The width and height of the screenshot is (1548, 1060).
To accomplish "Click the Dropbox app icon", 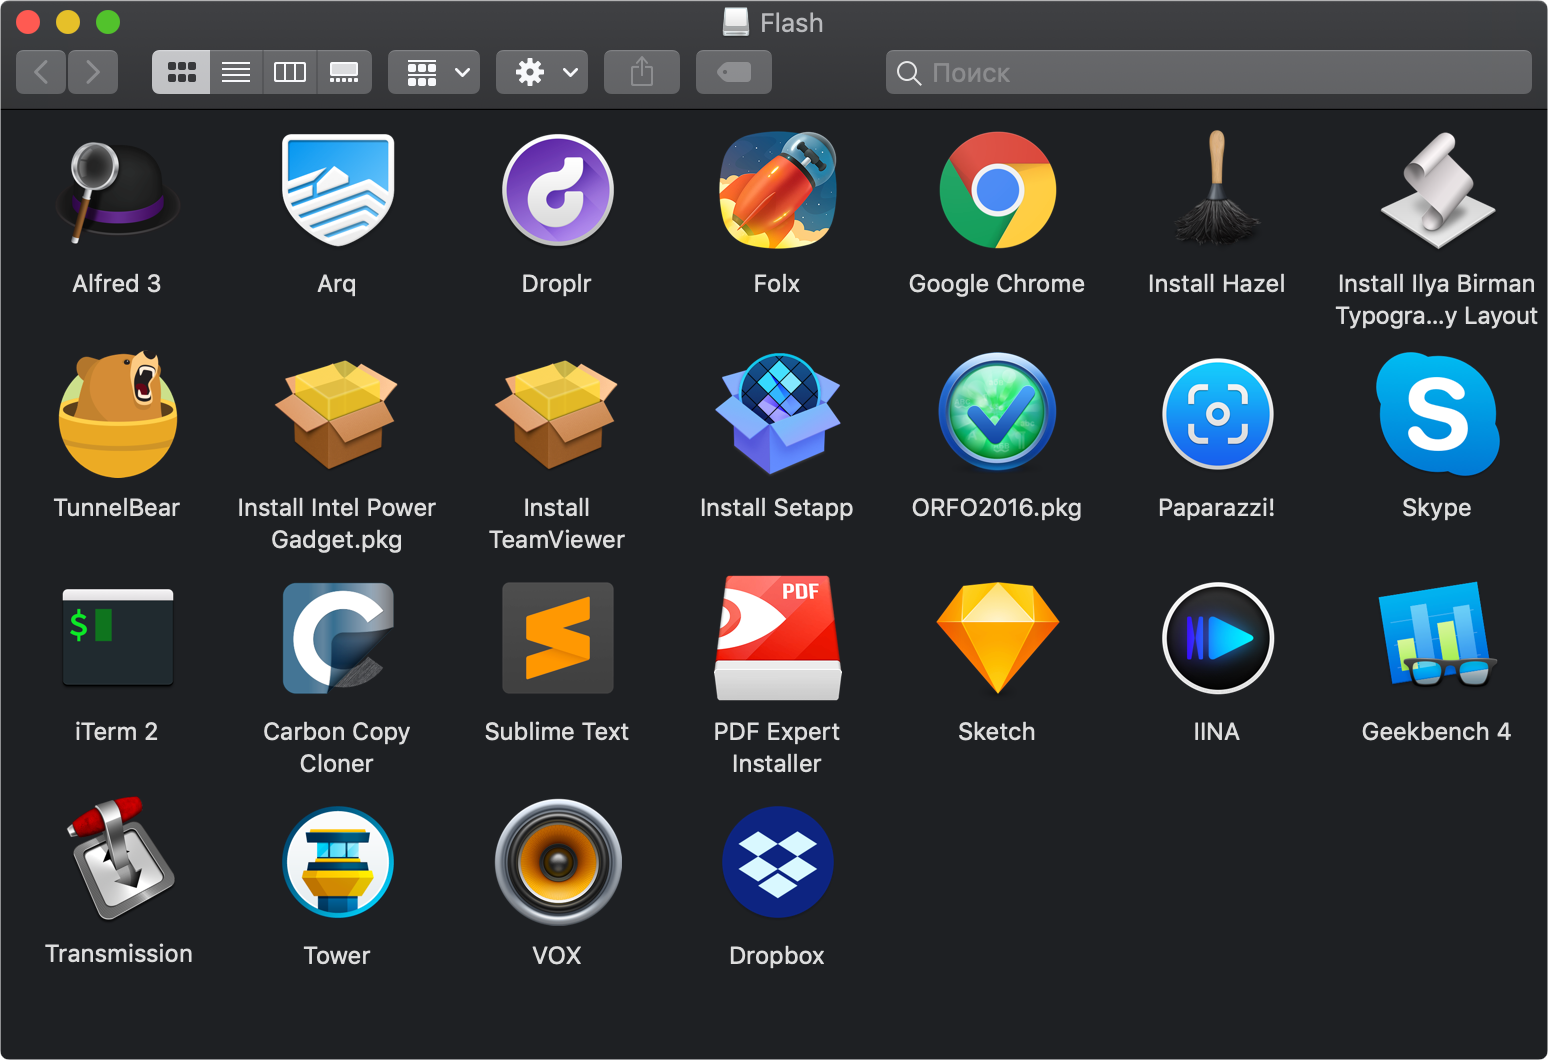I will (x=778, y=862).
